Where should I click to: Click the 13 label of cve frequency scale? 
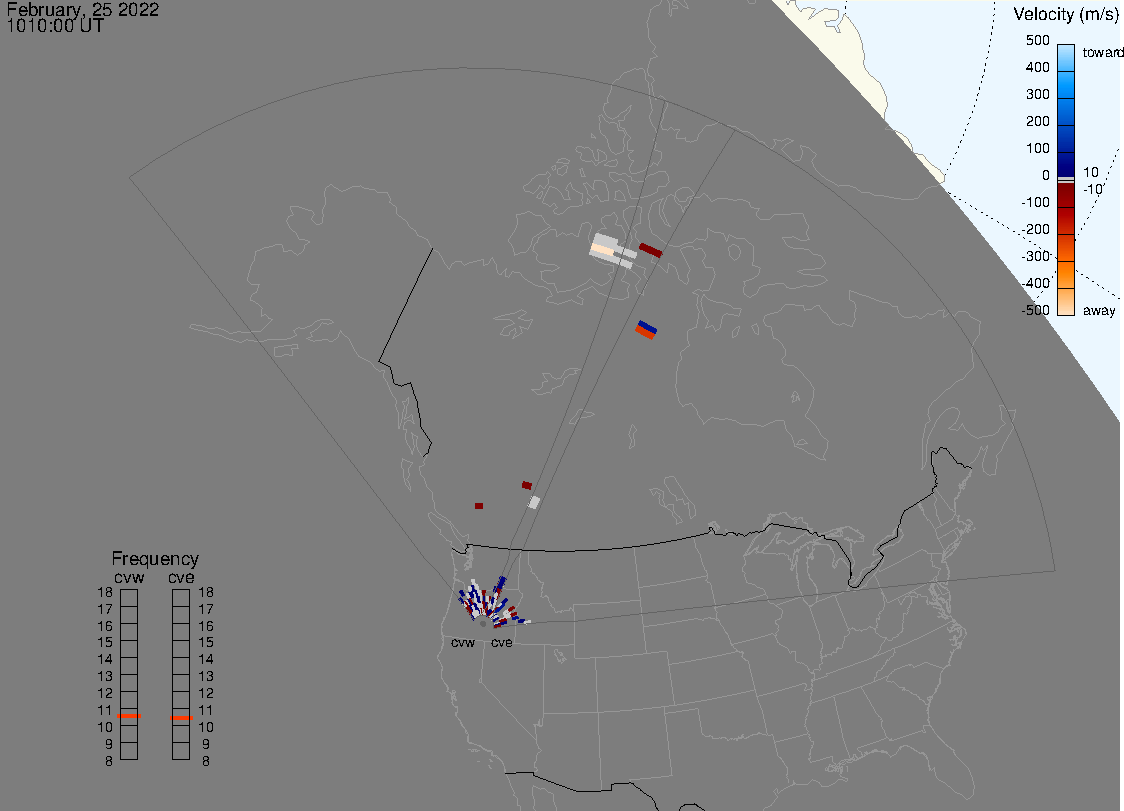206,676
